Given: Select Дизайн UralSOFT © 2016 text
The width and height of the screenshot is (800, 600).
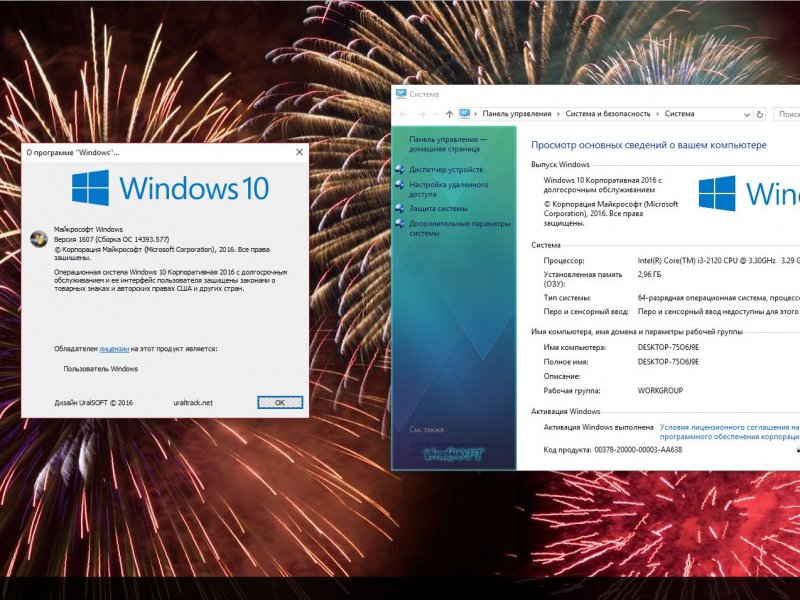Looking at the screenshot, I should pos(93,403).
